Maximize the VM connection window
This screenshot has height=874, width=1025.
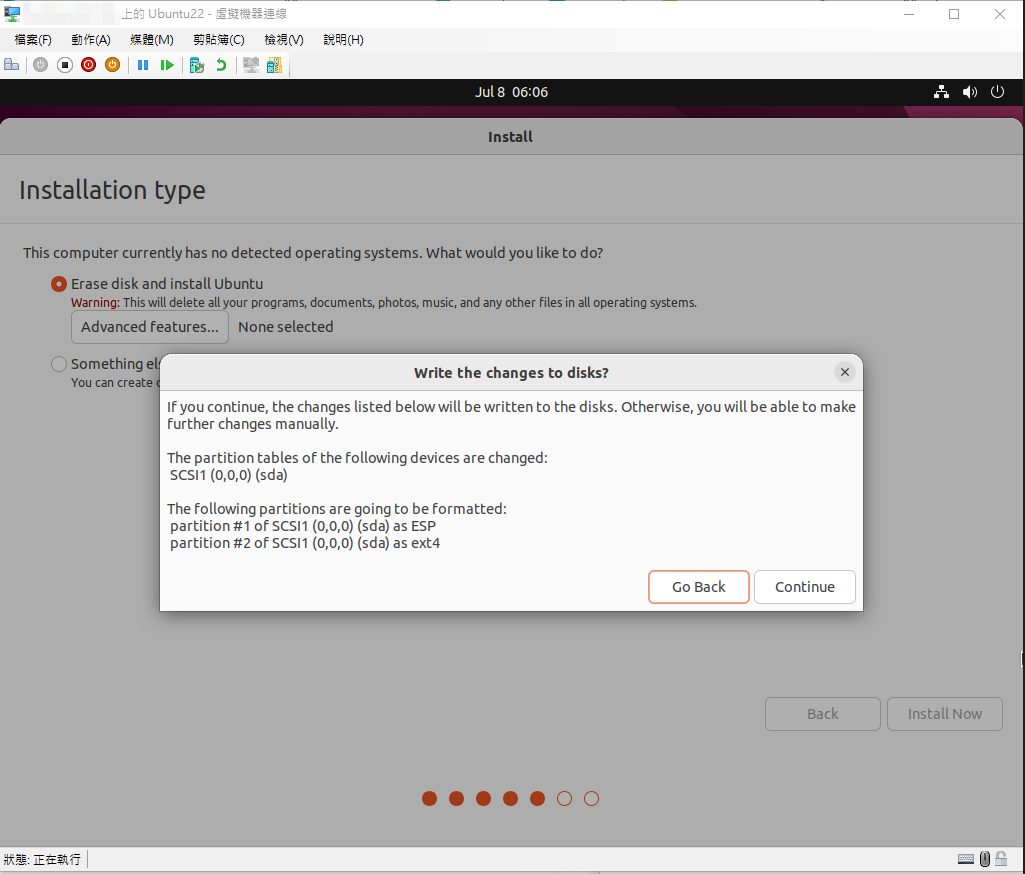954,14
